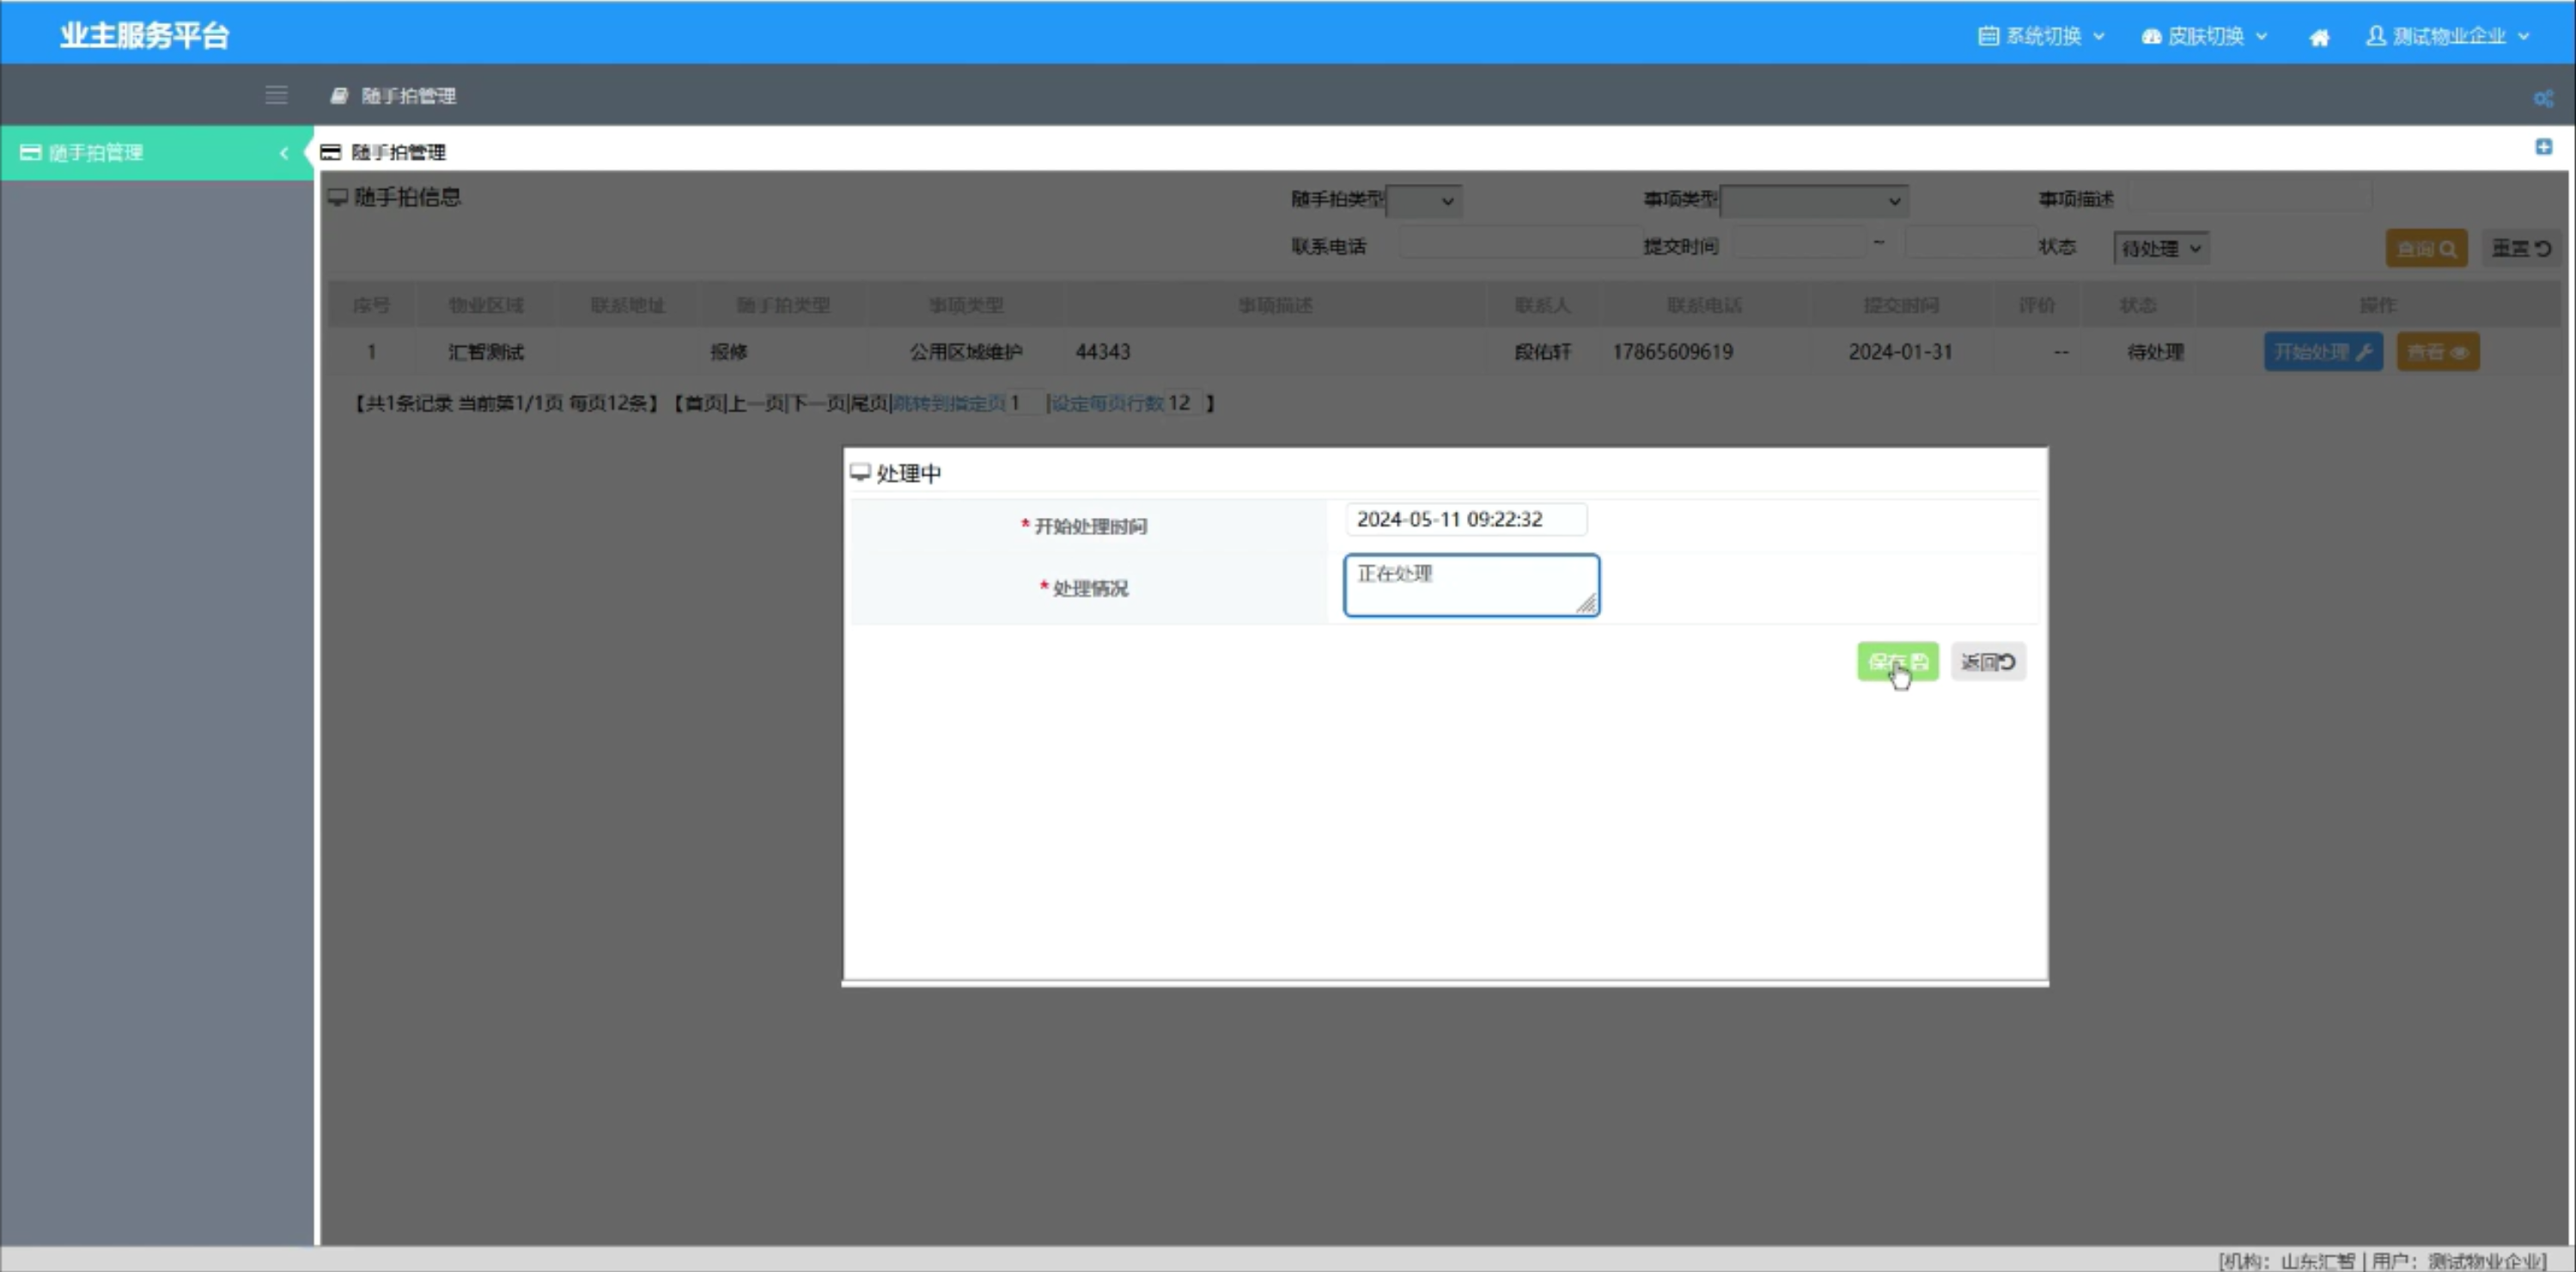The image size is (2576, 1272).
Task: Click the page number input box
Action: pyautogui.click(x=1025, y=403)
